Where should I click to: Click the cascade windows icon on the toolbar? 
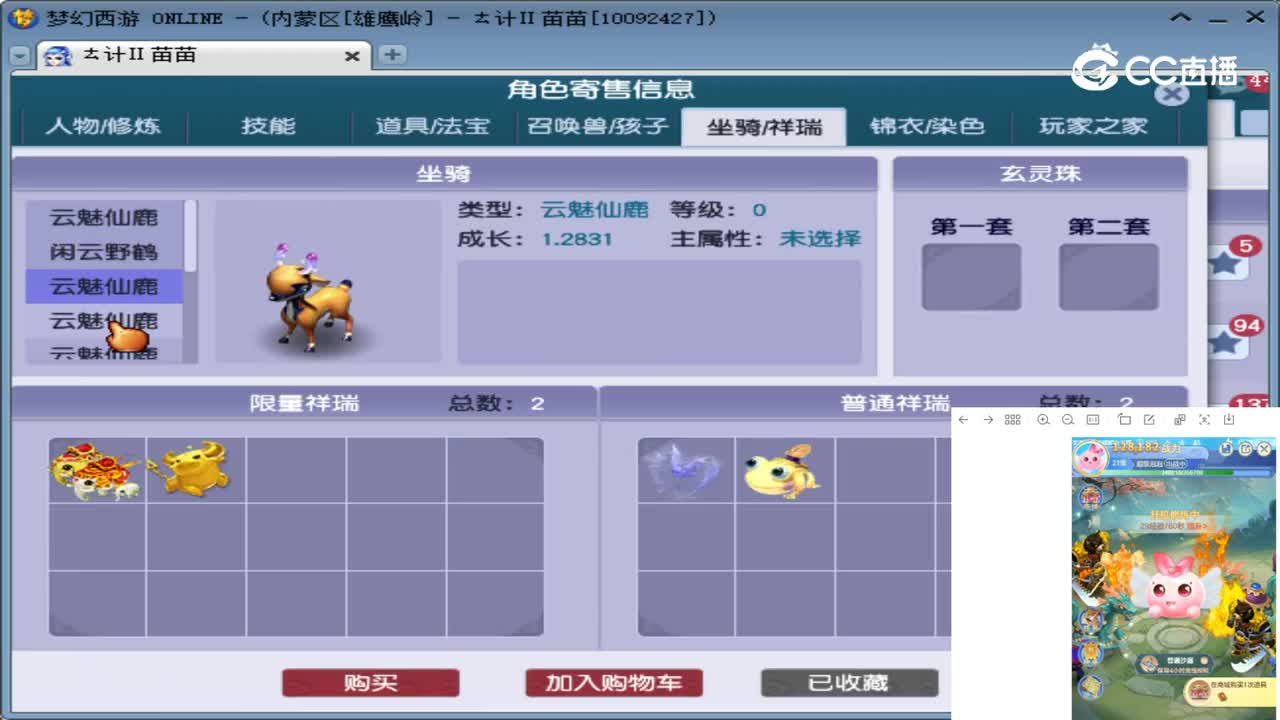tap(1179, 420)
